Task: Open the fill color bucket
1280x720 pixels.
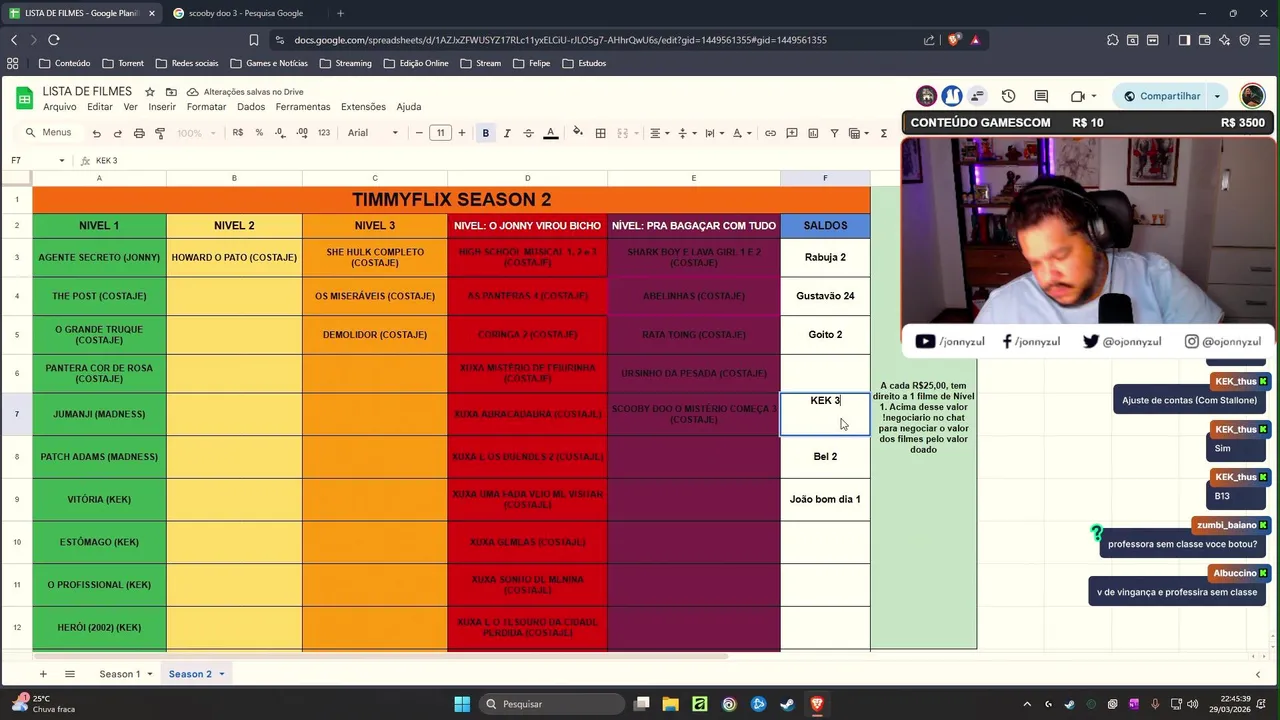Action: tap(577, 133)
